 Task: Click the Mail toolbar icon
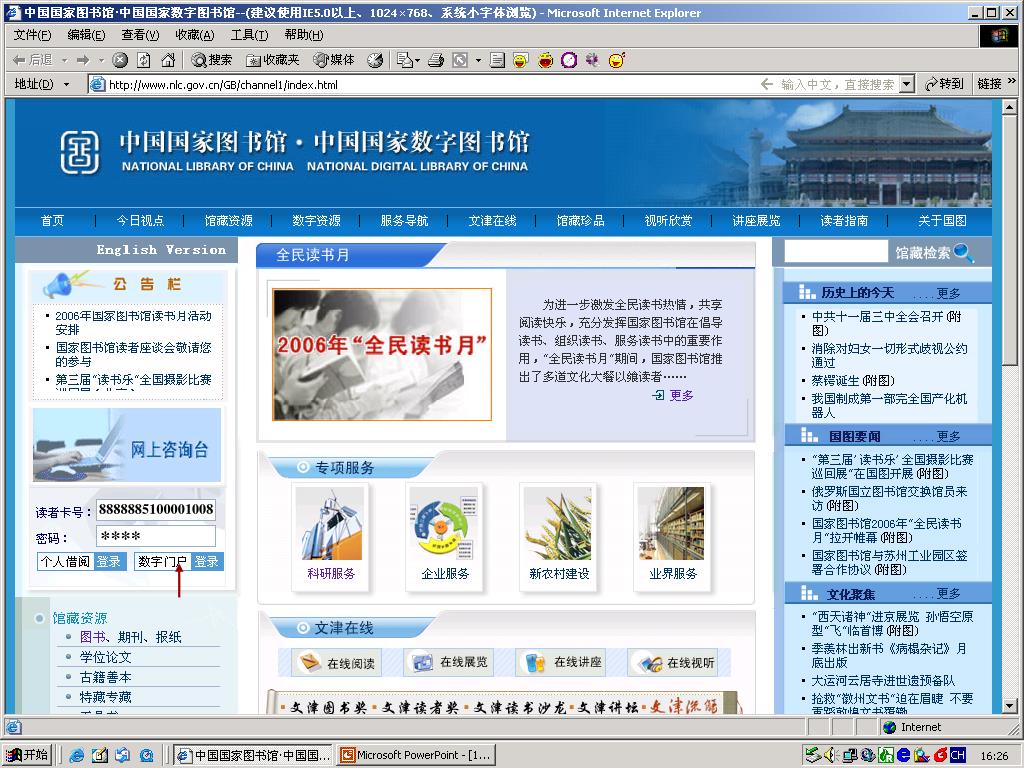404,60
